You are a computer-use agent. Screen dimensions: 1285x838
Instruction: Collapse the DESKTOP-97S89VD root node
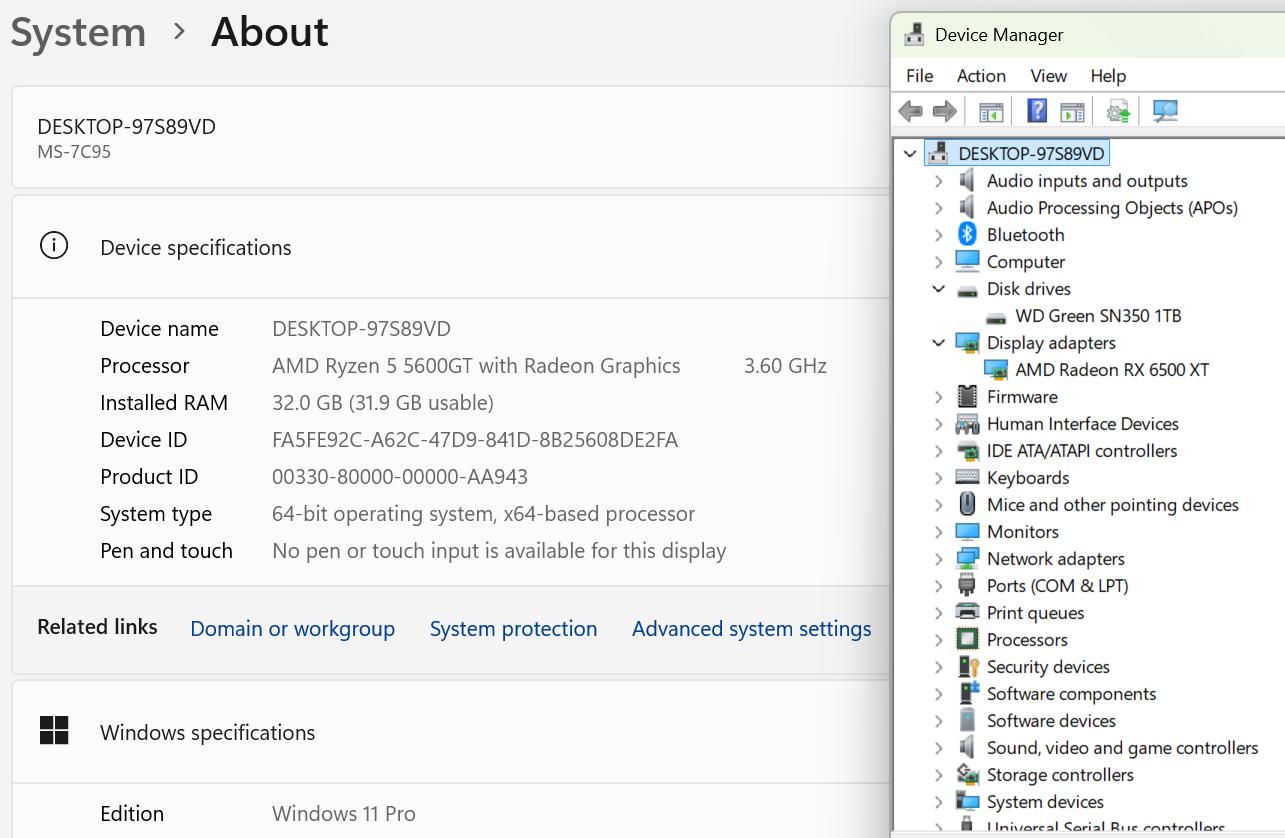910,154
